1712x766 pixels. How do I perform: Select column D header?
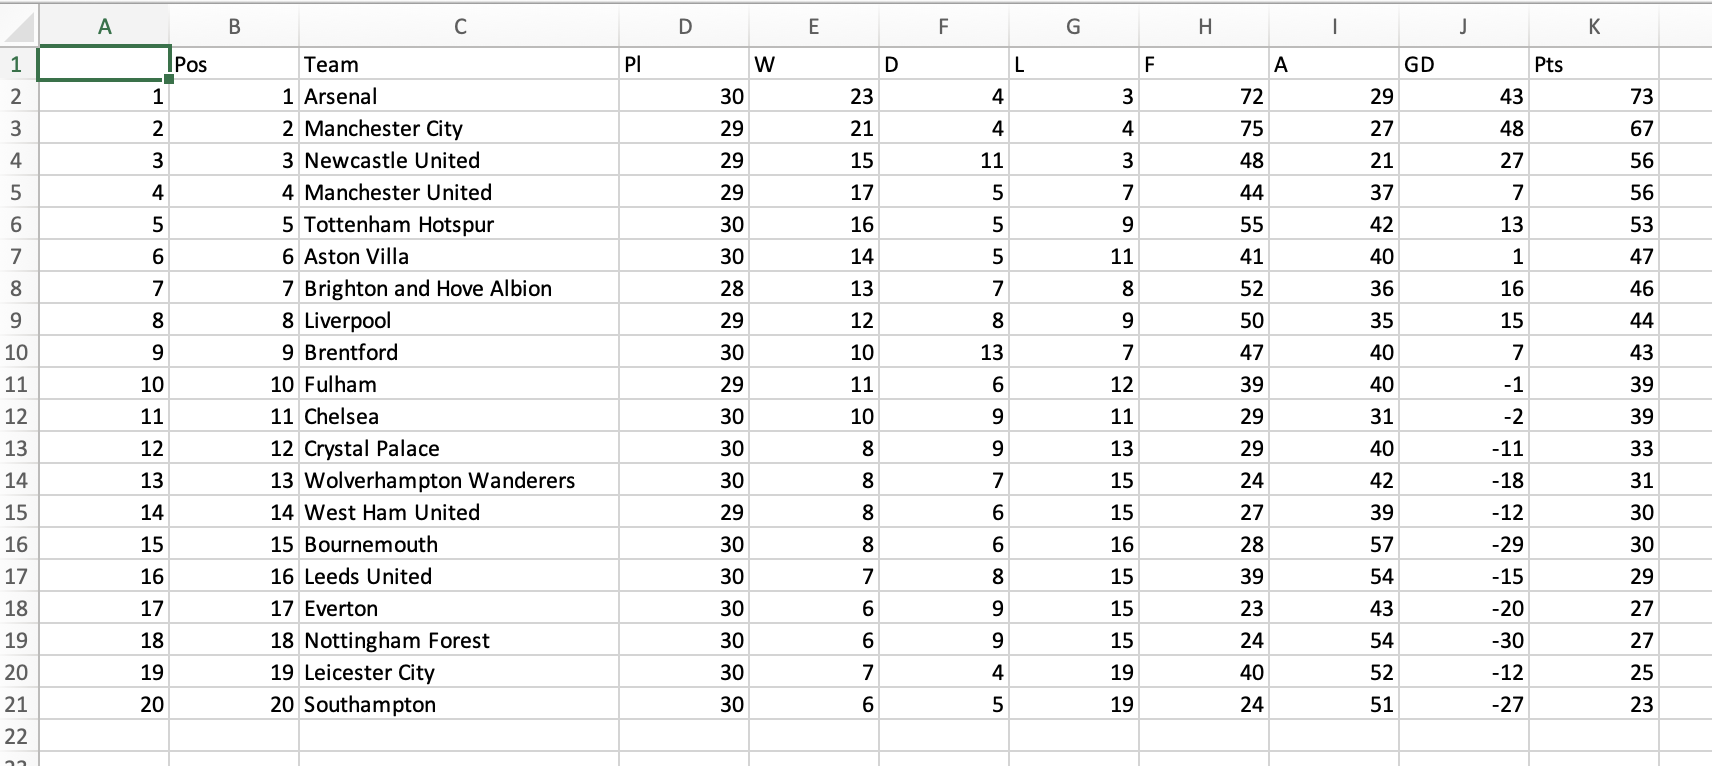click(685, 27)
